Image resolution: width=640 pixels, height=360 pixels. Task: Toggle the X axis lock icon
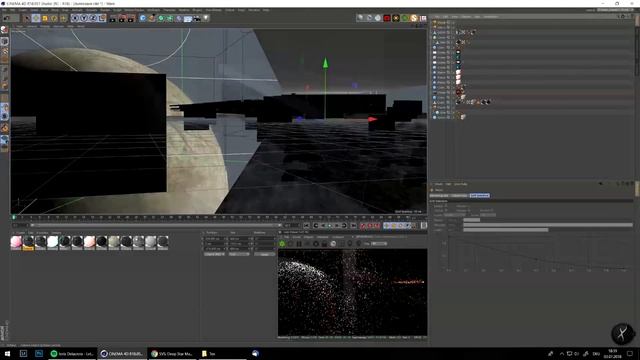(75, 18)
